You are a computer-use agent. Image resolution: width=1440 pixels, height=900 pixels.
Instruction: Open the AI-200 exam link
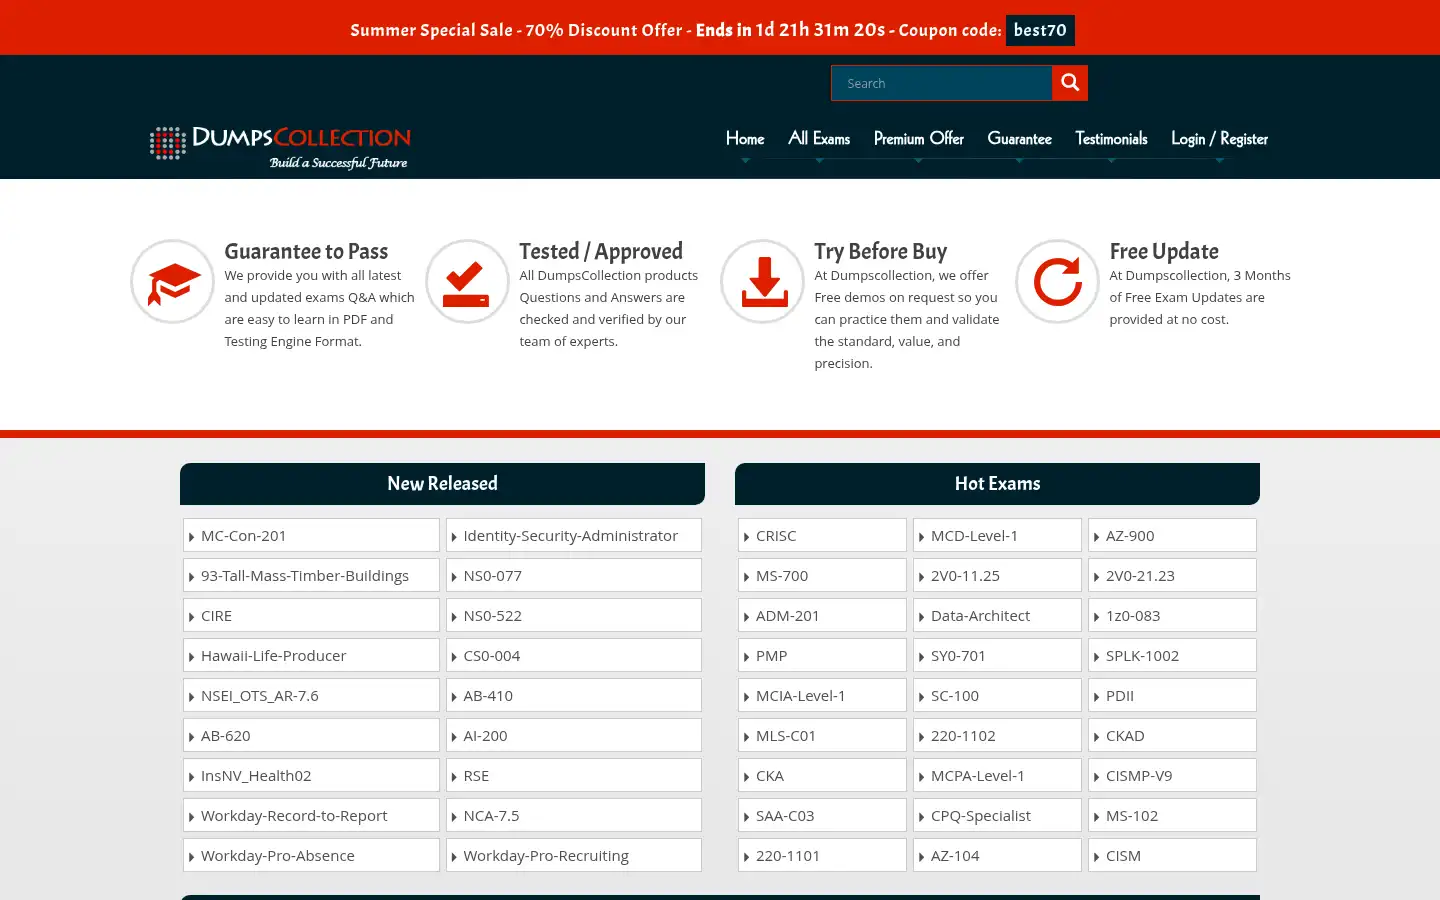pyautogui.click(x=574, y=735)
